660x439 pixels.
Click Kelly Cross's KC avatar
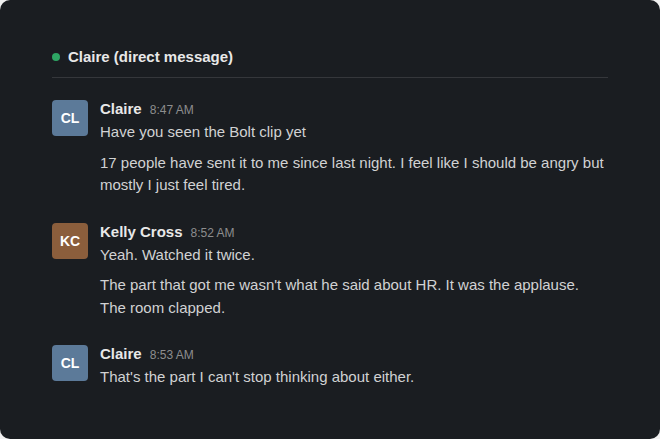[70, 241]
